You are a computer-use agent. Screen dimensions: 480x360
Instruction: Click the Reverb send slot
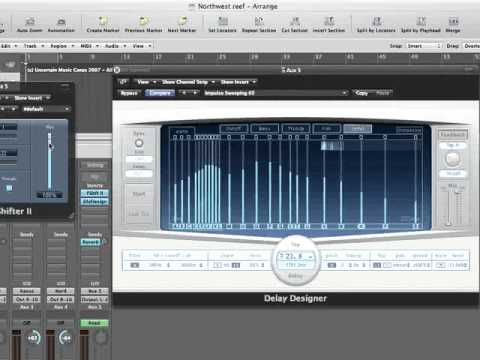tap(90, 242)
